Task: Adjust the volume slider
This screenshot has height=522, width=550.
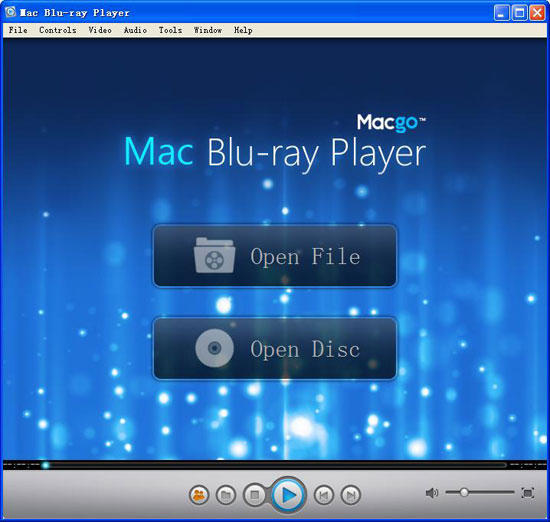Action: coord(479,493)
